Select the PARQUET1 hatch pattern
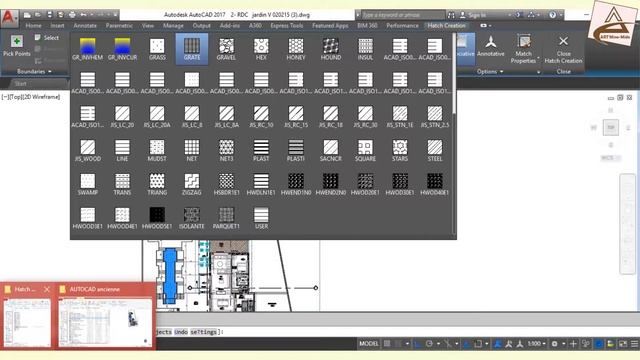 (227, 218)
